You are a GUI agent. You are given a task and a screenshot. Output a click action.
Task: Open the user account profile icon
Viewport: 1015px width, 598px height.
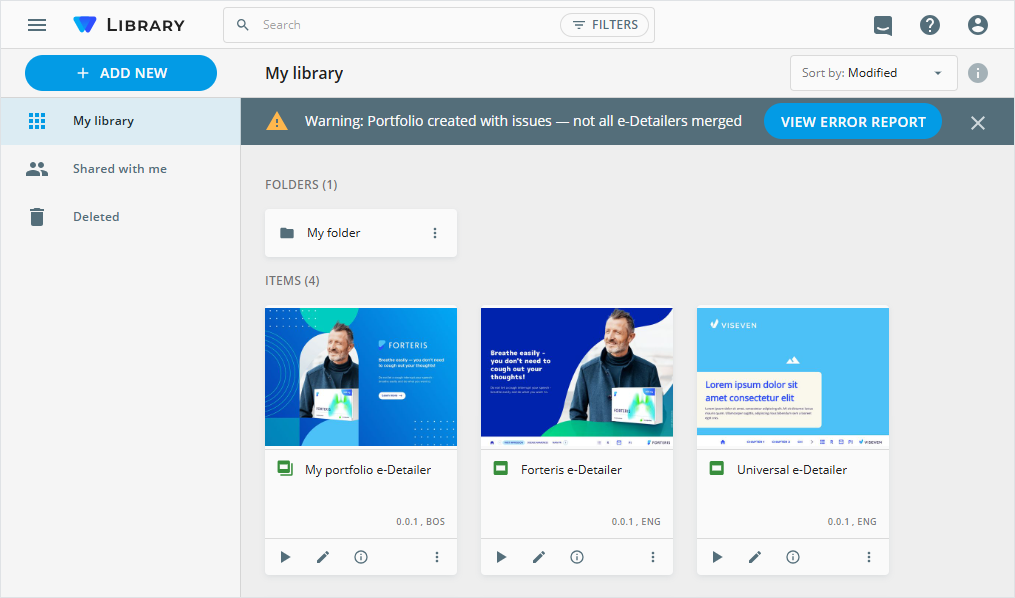tap(978, 25)
